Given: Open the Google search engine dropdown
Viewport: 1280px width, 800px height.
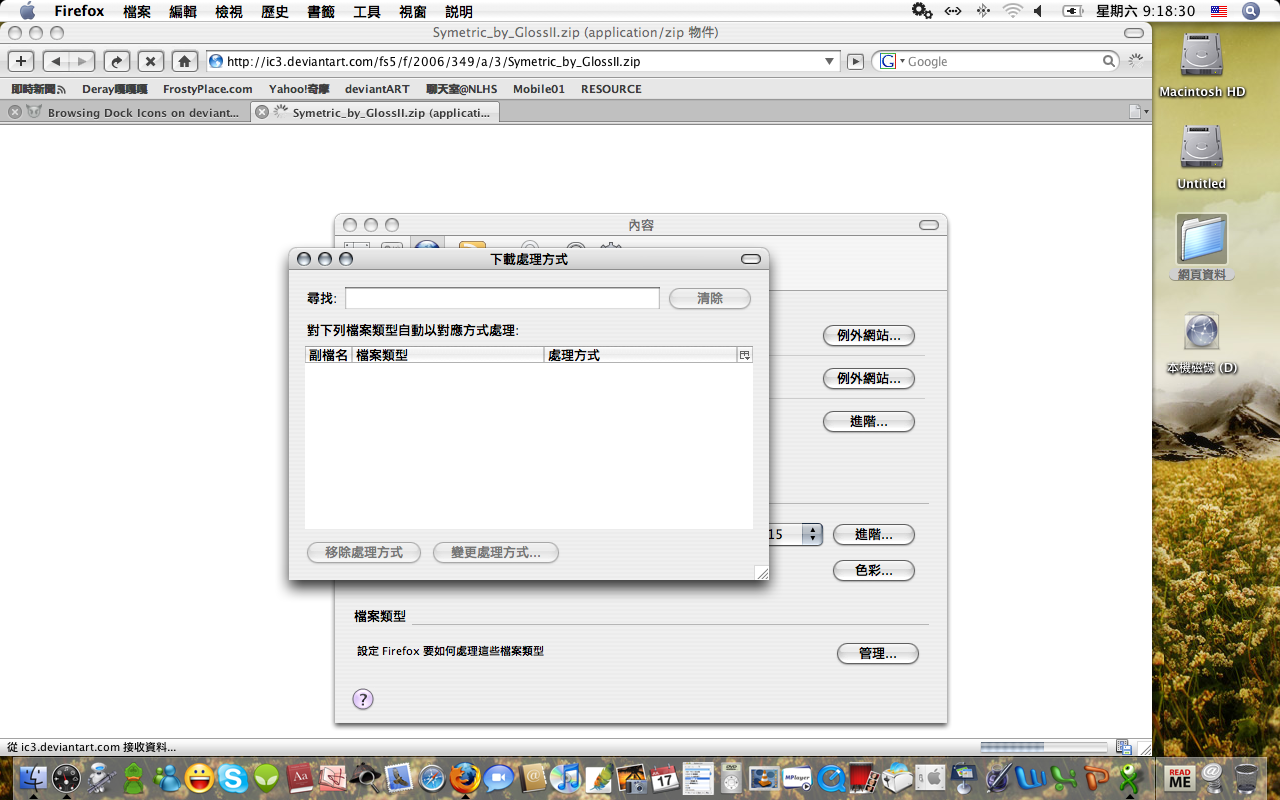Looking at the screenshot, I should pos(890,61).
